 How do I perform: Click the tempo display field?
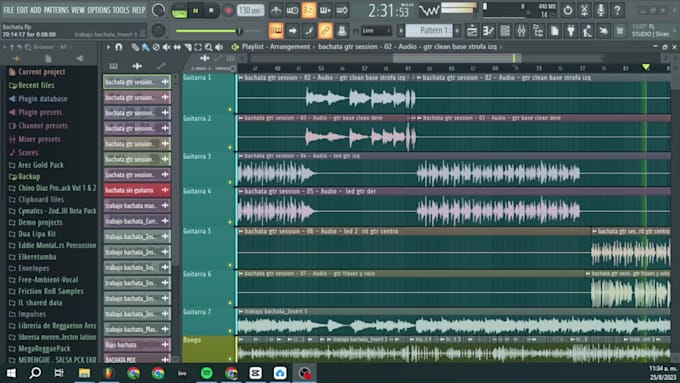tap(250, 10)
